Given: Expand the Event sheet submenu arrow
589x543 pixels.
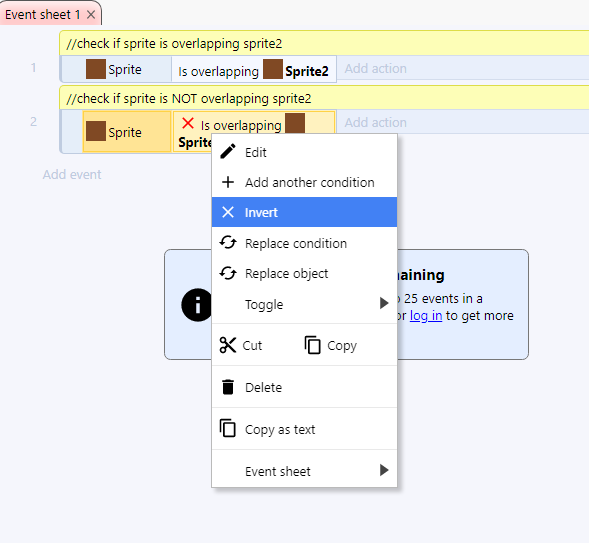Looking at the screenshot, I should coord(384,470).
